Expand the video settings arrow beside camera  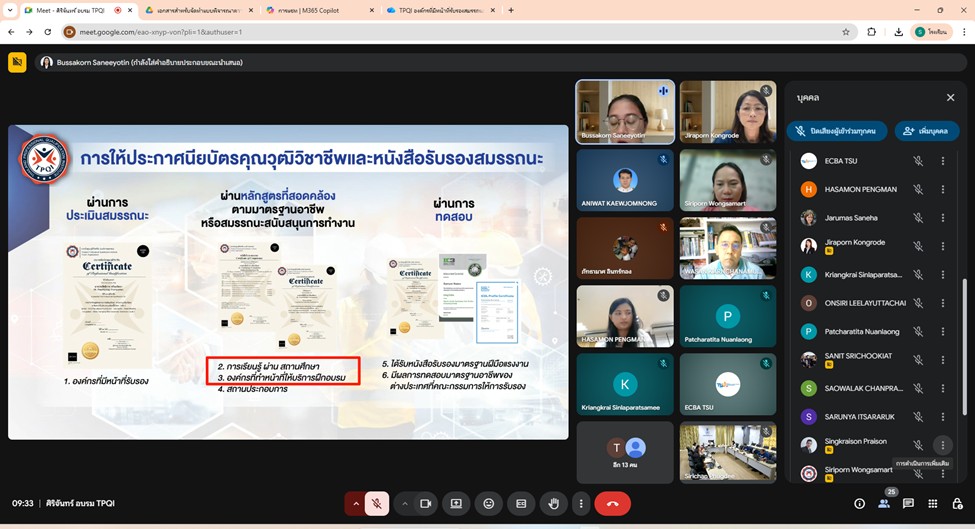point(404,504)
